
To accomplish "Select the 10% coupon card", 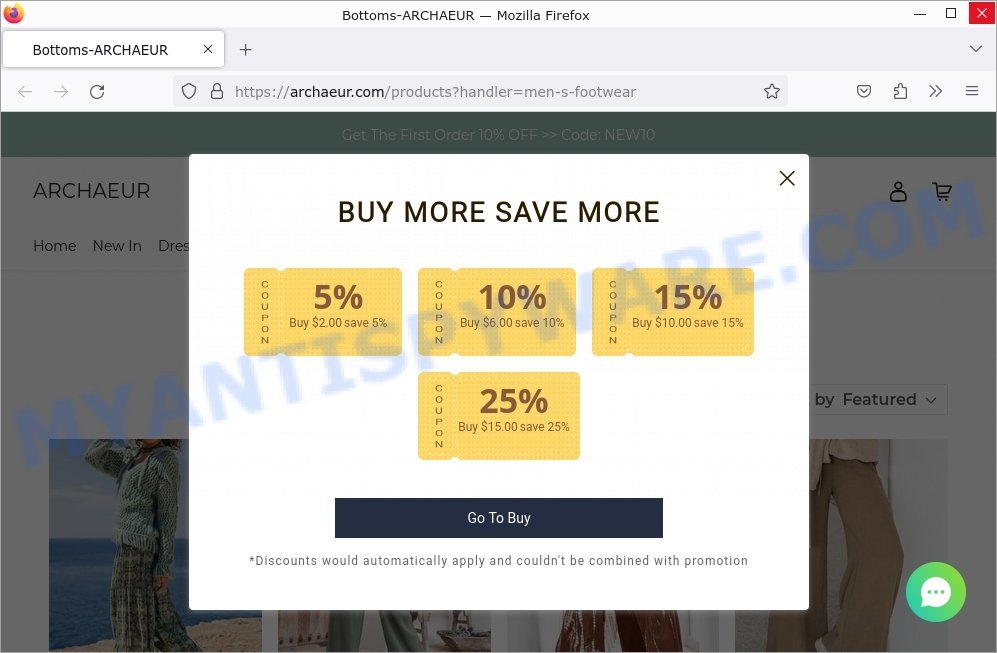I will coord(497,312).
